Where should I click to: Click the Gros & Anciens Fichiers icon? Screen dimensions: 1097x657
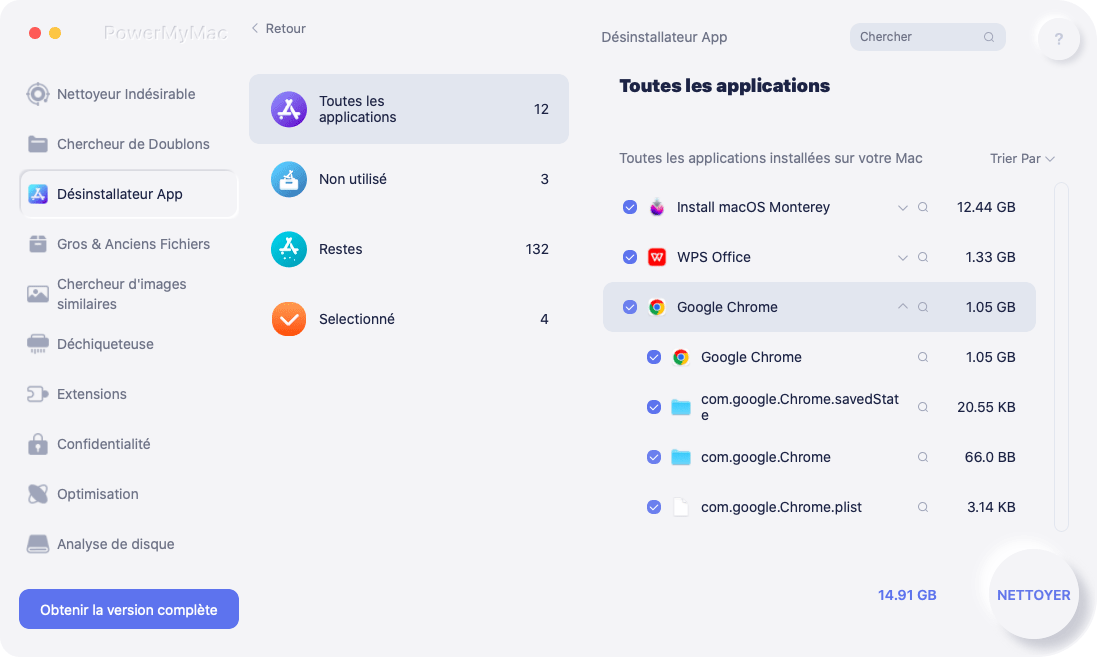point(38,244)
